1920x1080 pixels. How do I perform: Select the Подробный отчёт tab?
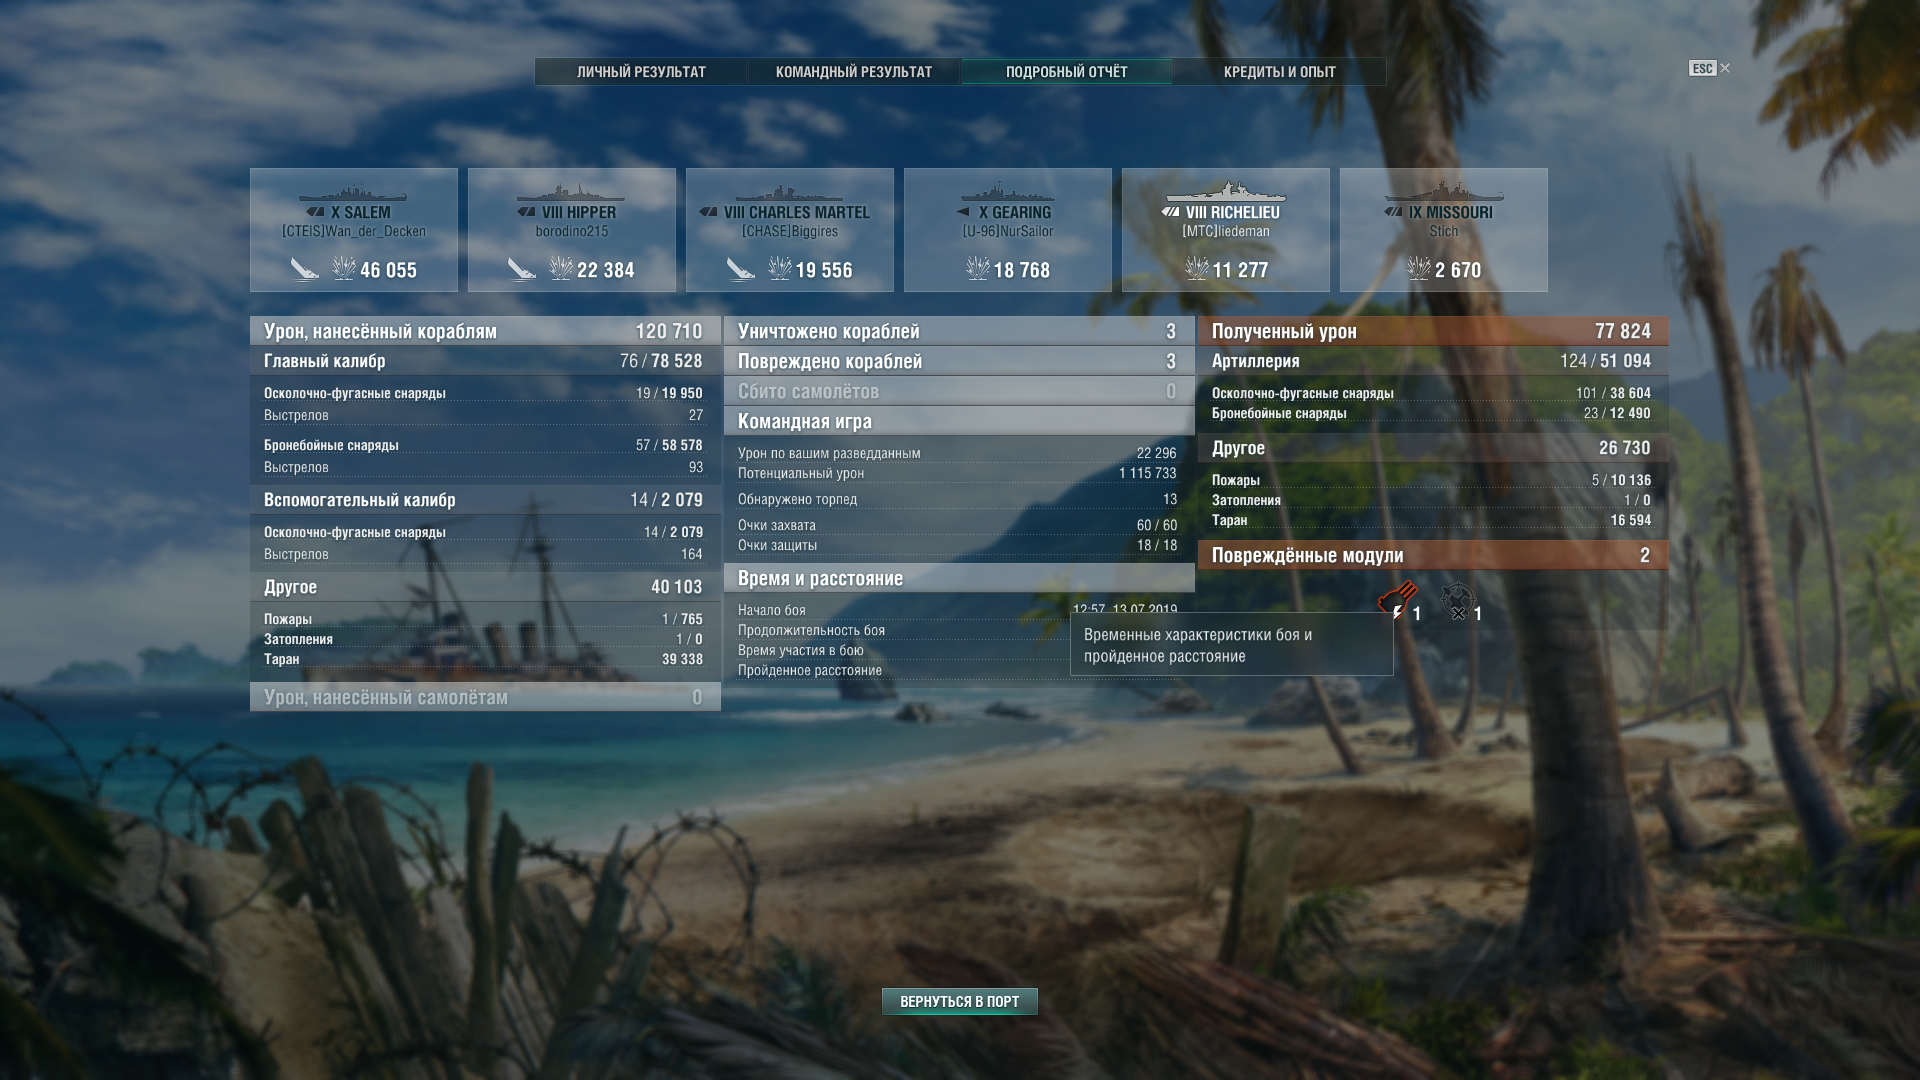click(x=1066, y=72)
